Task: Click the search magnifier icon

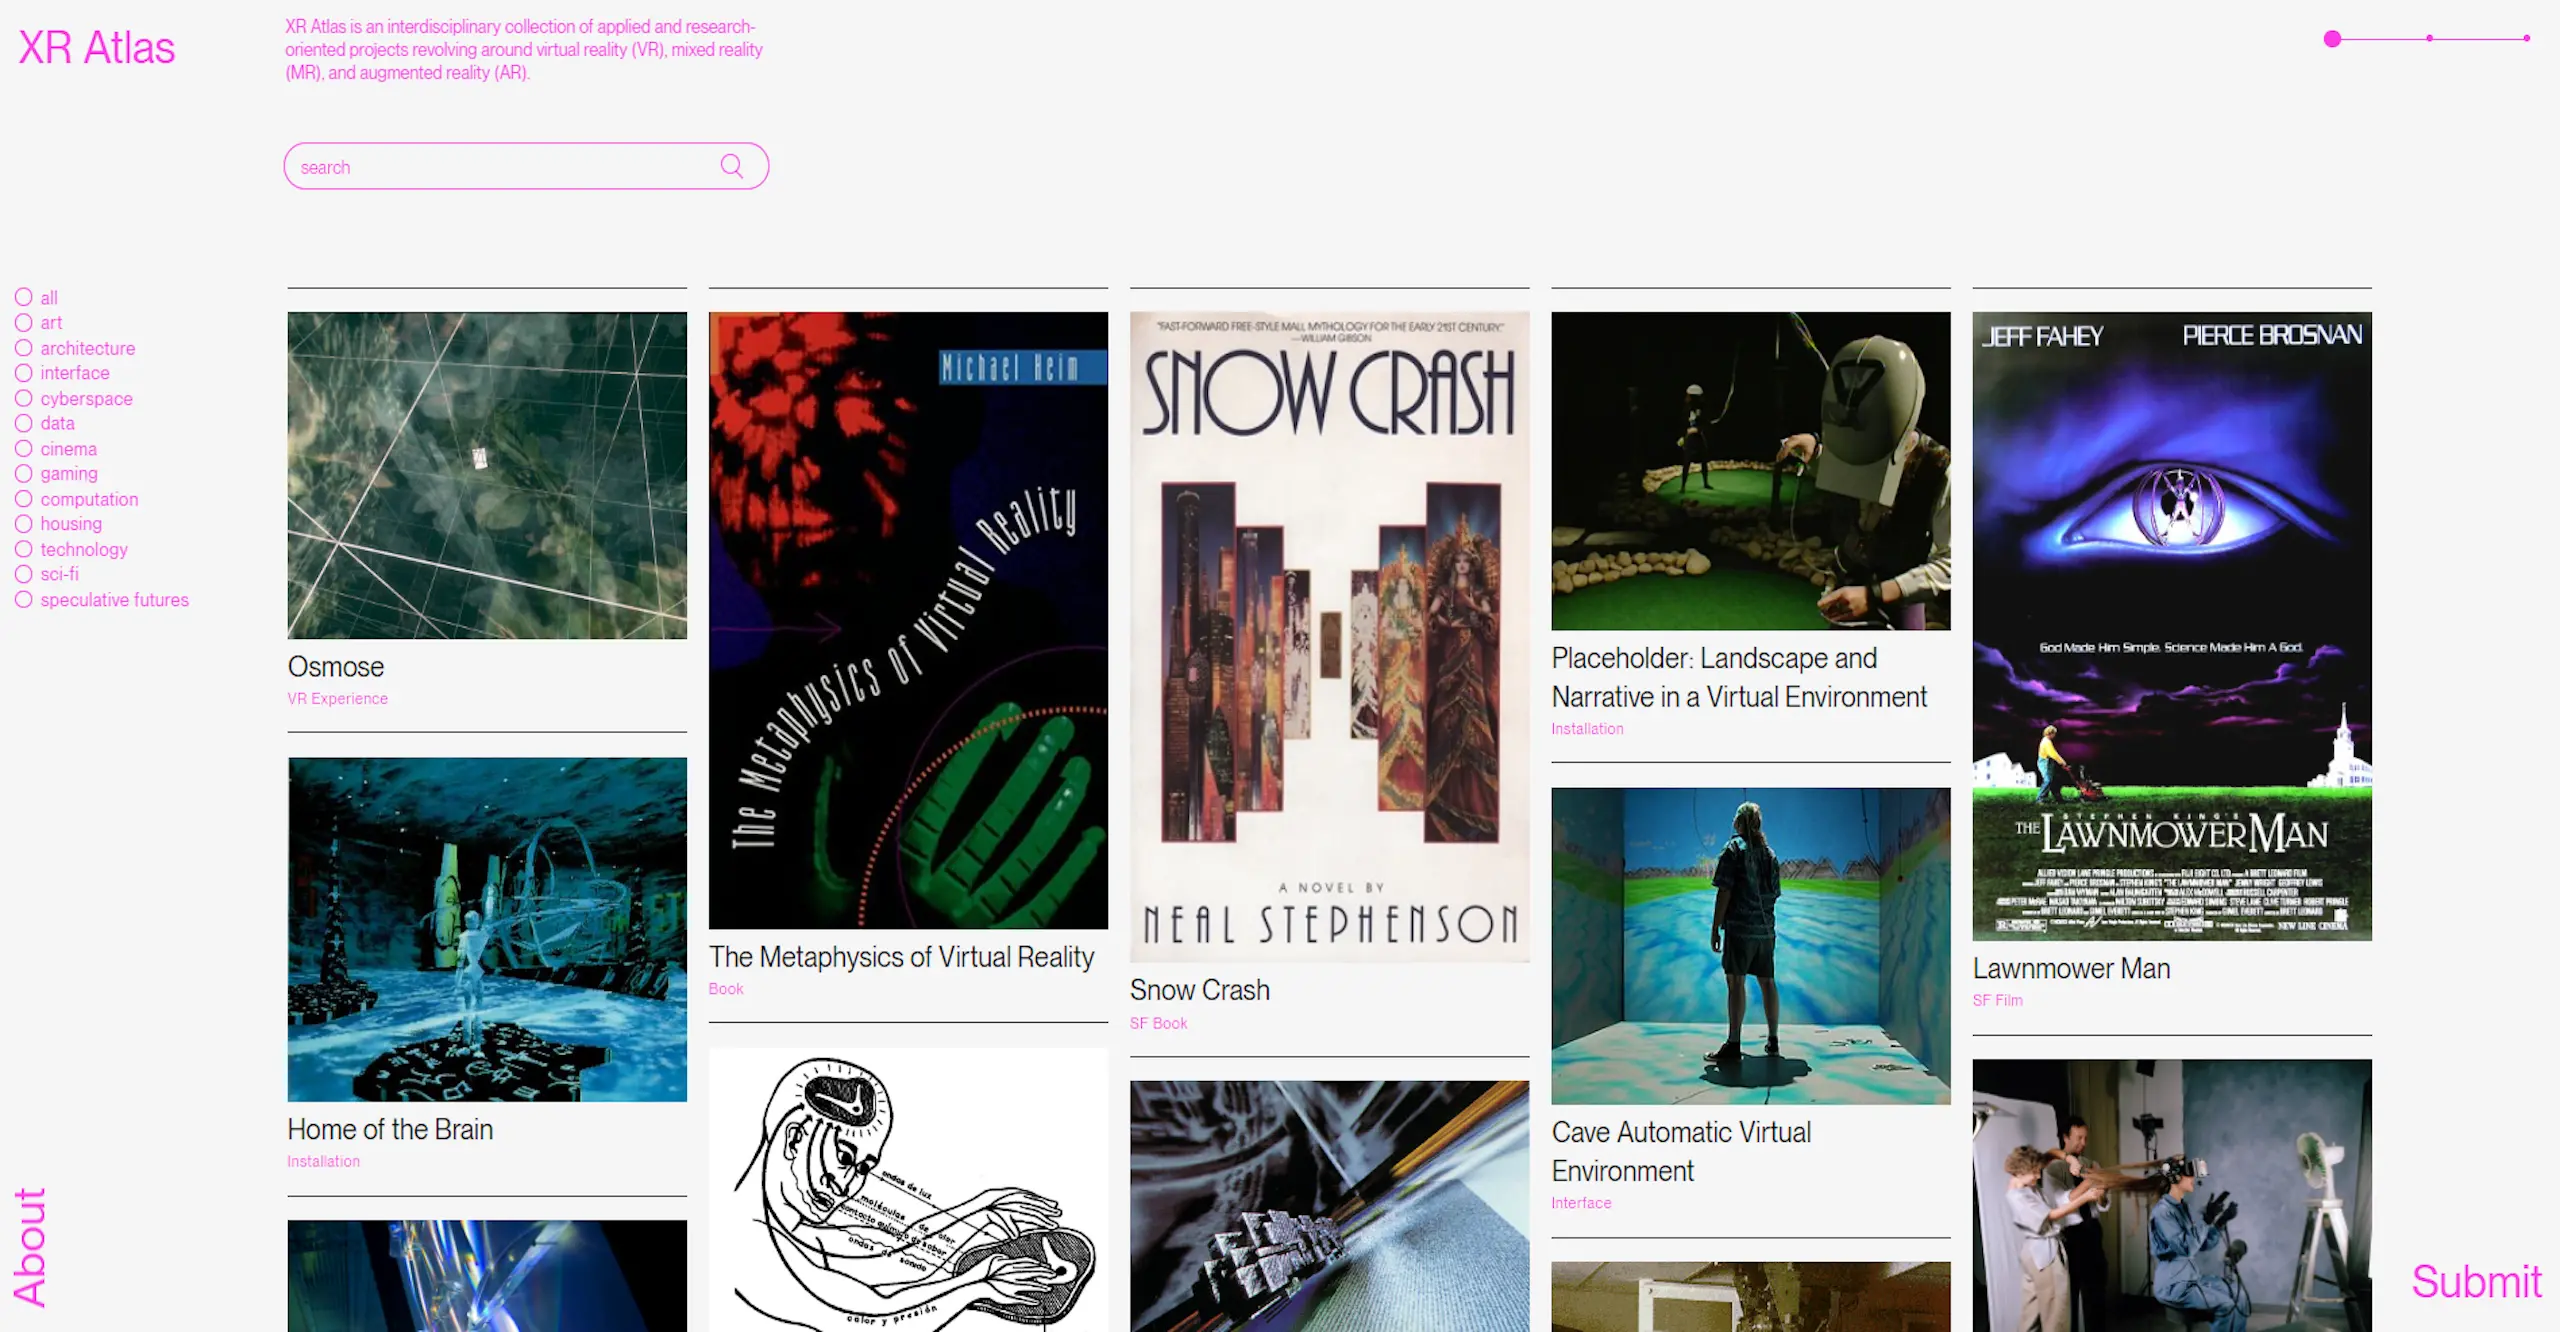Action: click(x=731, y=166)
